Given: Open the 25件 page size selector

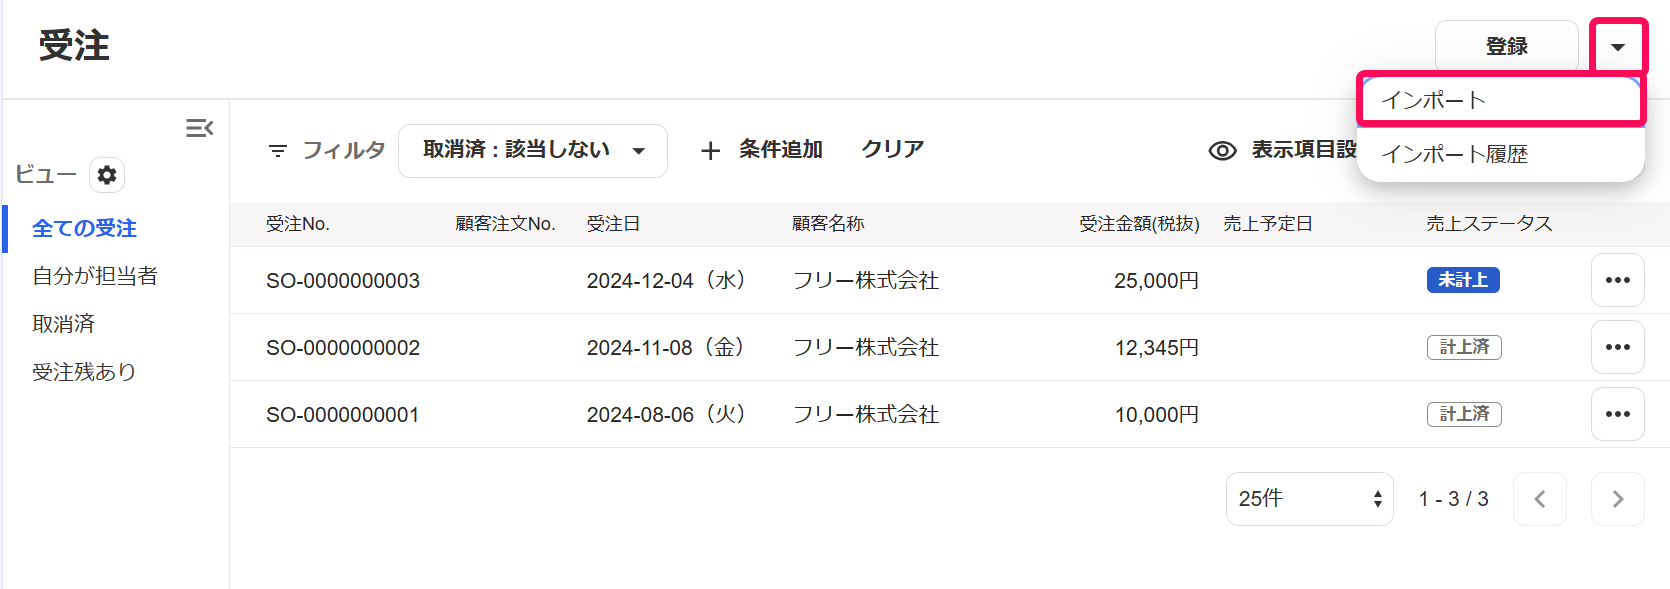Looking at the screenshot, I should click(x=1309, y=499).
